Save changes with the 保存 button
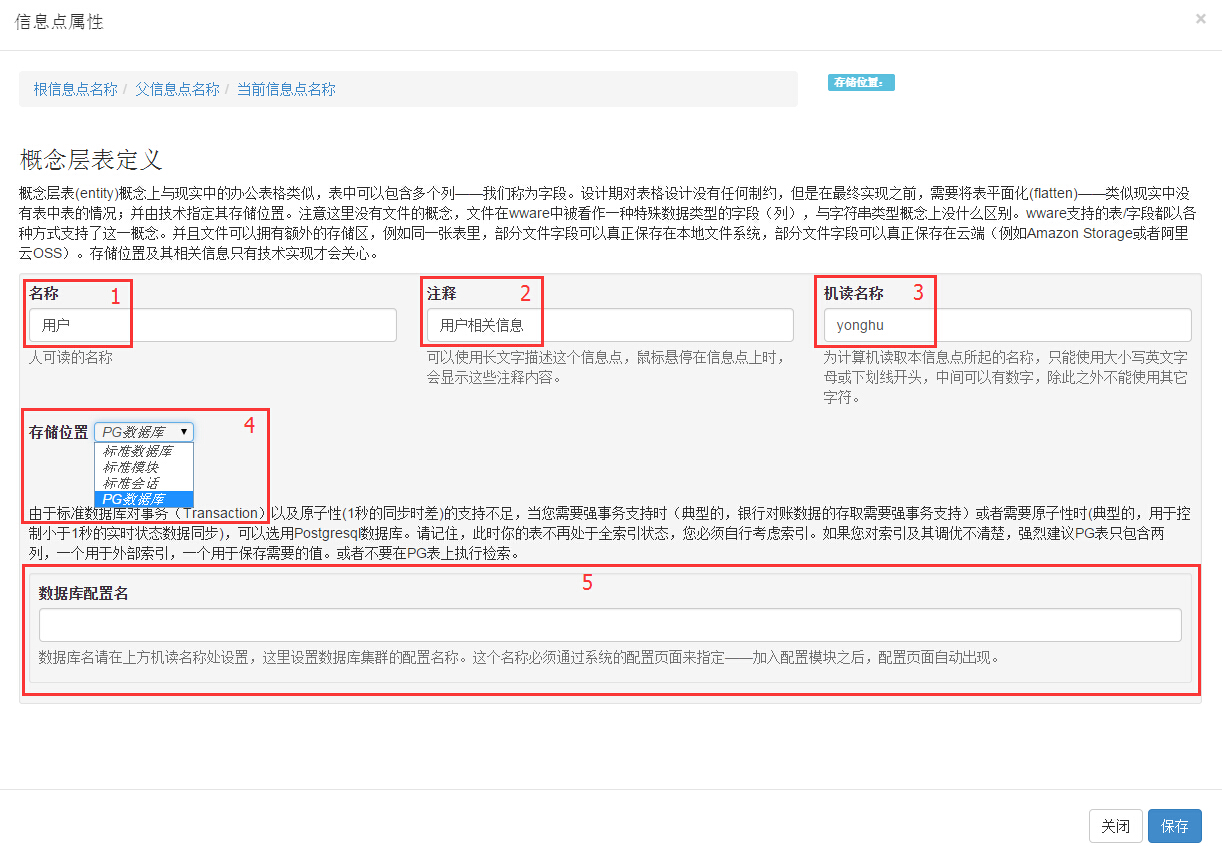 [x=1174, y=826]
